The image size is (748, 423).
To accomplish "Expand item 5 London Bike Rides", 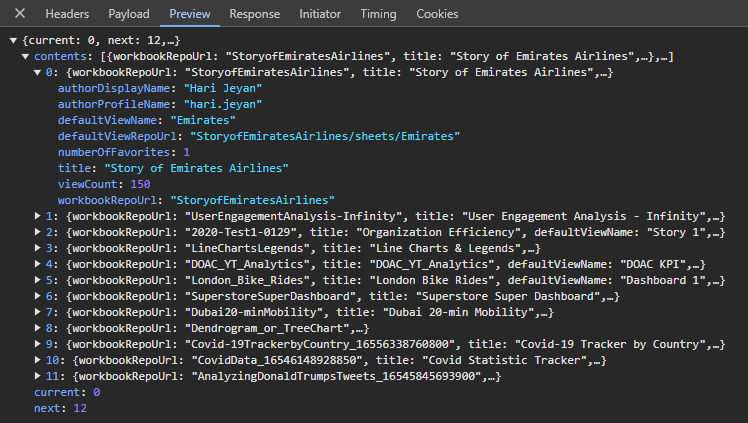I will coord(38,280).
